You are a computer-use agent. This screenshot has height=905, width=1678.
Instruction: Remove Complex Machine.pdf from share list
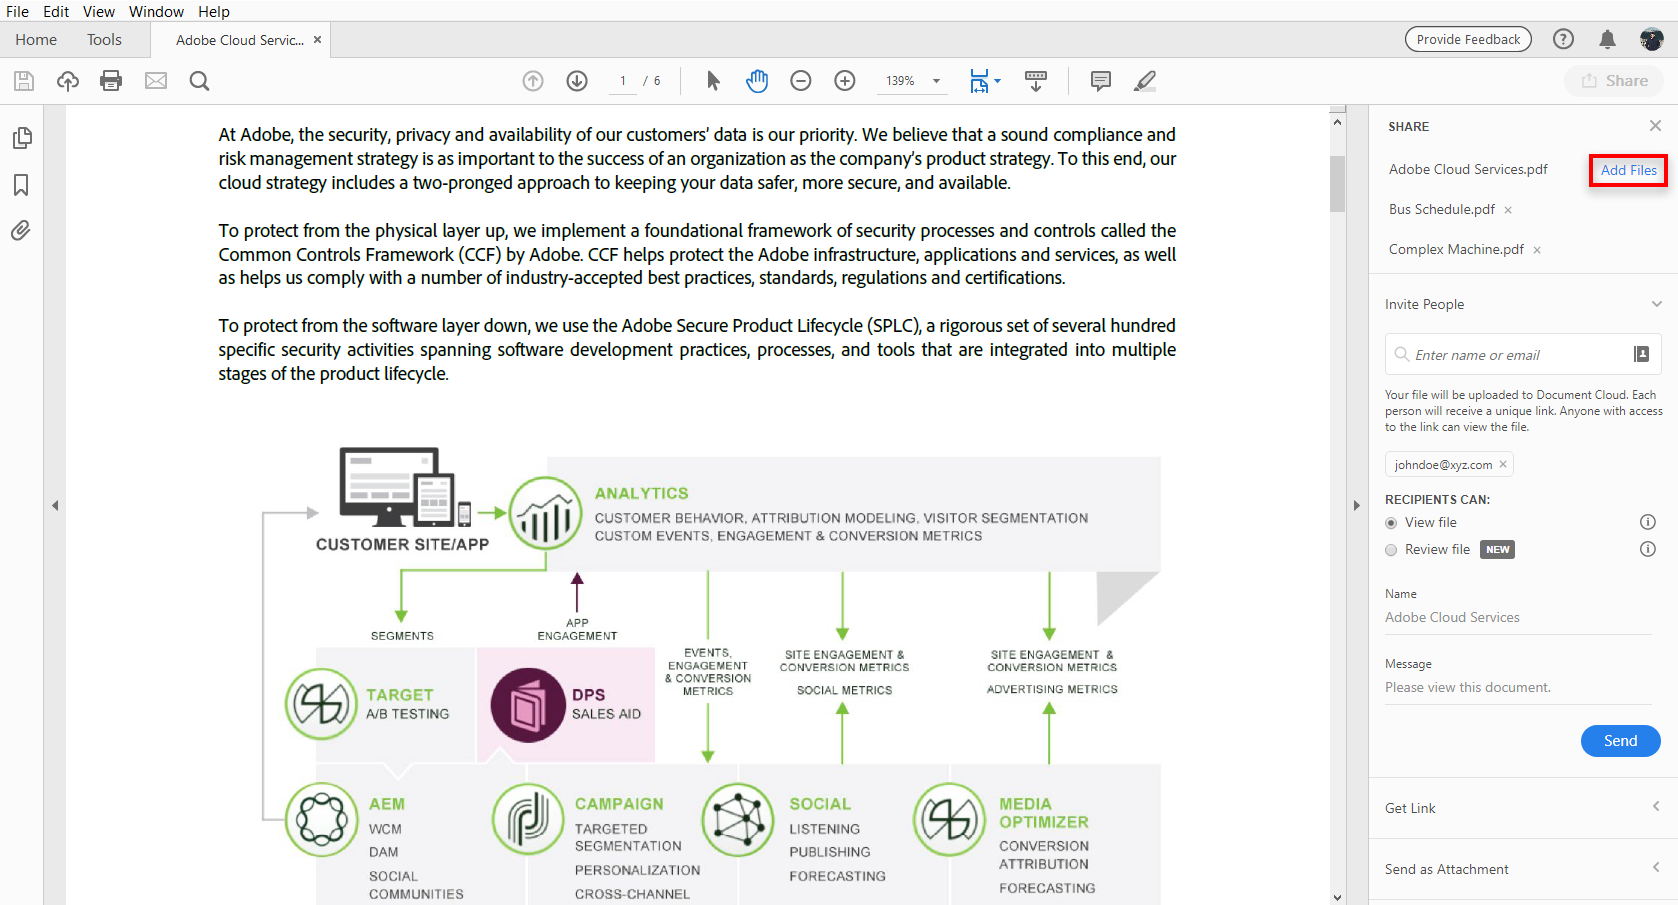[1537, 250]
